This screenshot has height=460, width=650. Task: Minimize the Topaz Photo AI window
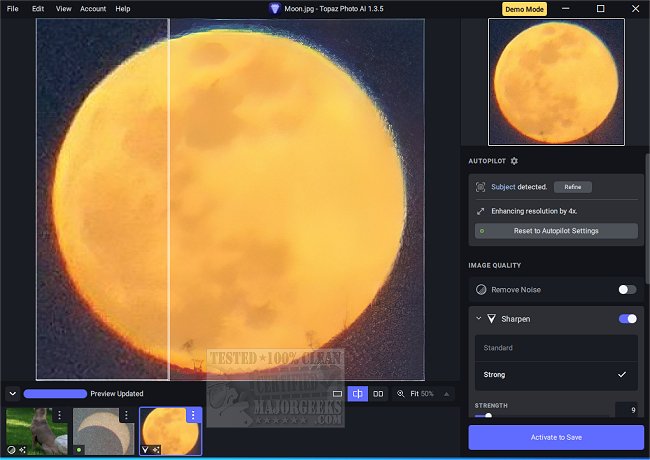tap(565, 9)
